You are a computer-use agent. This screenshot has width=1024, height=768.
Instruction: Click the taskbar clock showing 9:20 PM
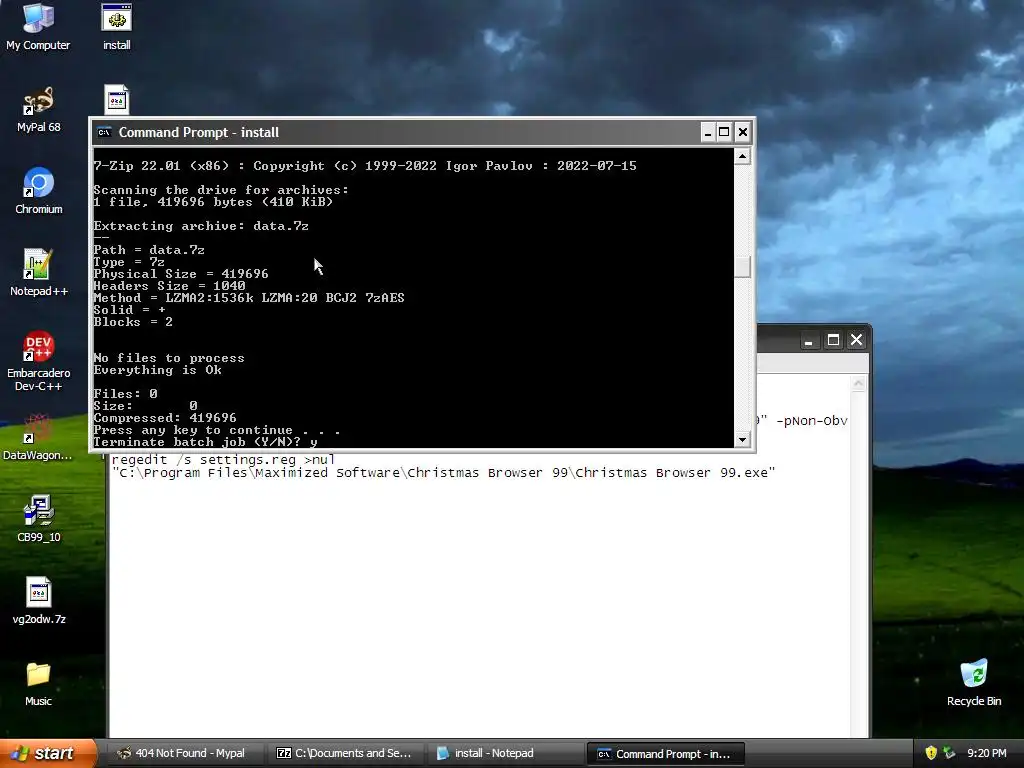(x=987, y=753)
